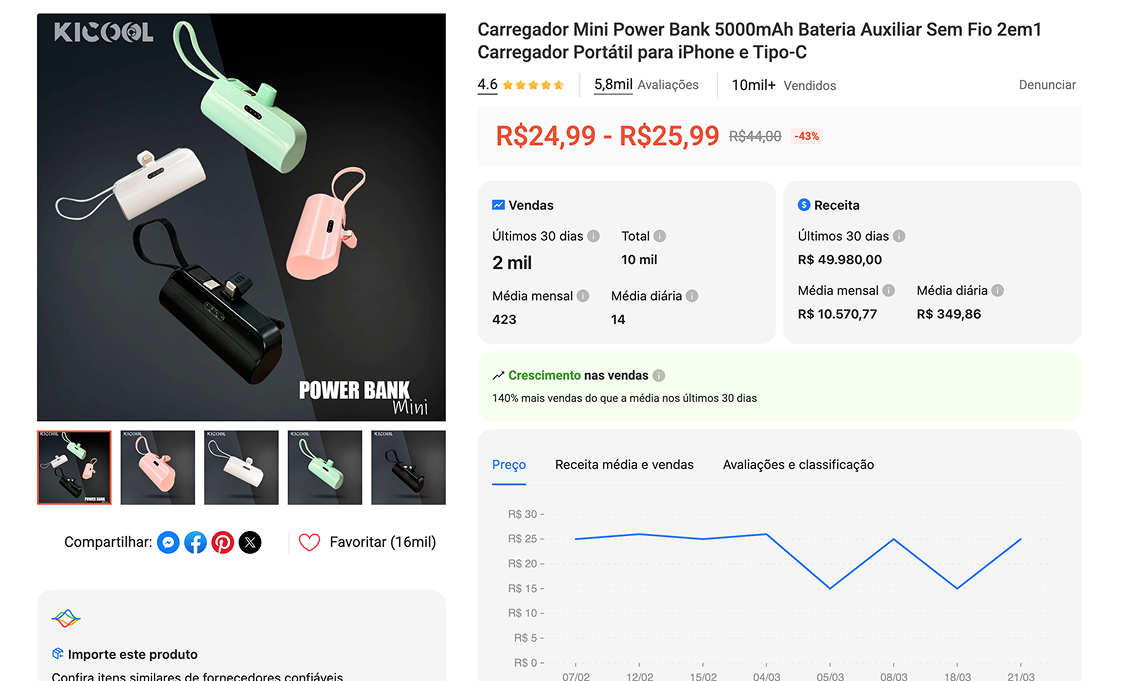
Task: Select the green power bank thumbnail
Action: [x=325, y=467]
